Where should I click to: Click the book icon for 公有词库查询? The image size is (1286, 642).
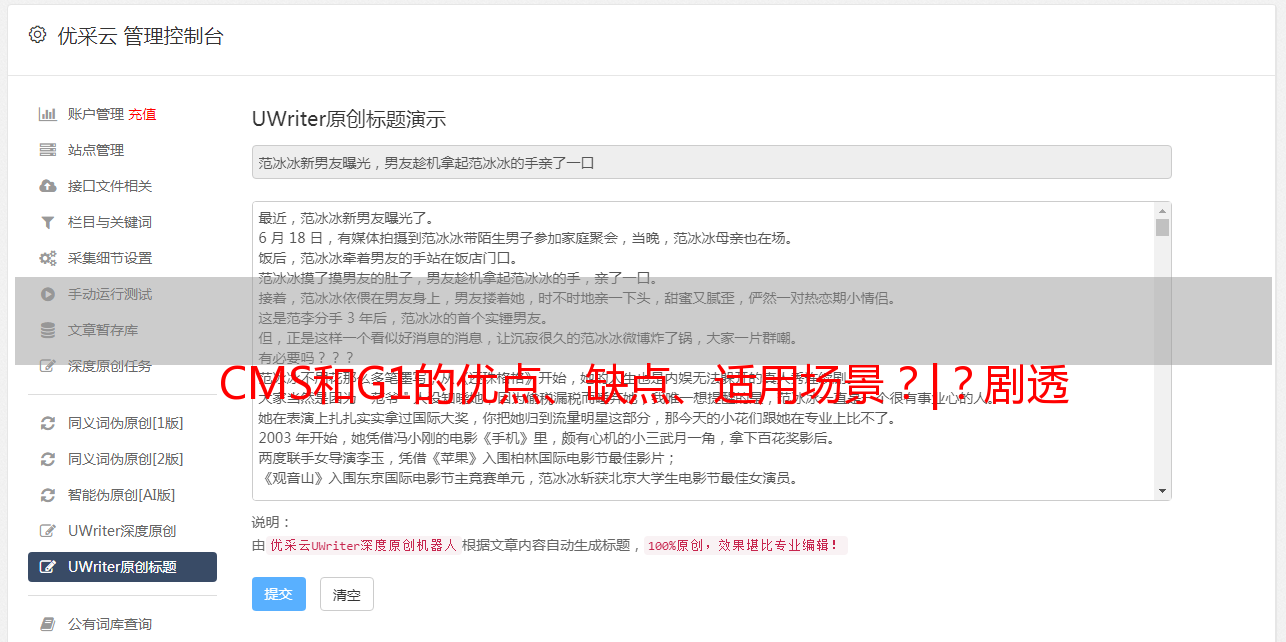coord(47,624)
